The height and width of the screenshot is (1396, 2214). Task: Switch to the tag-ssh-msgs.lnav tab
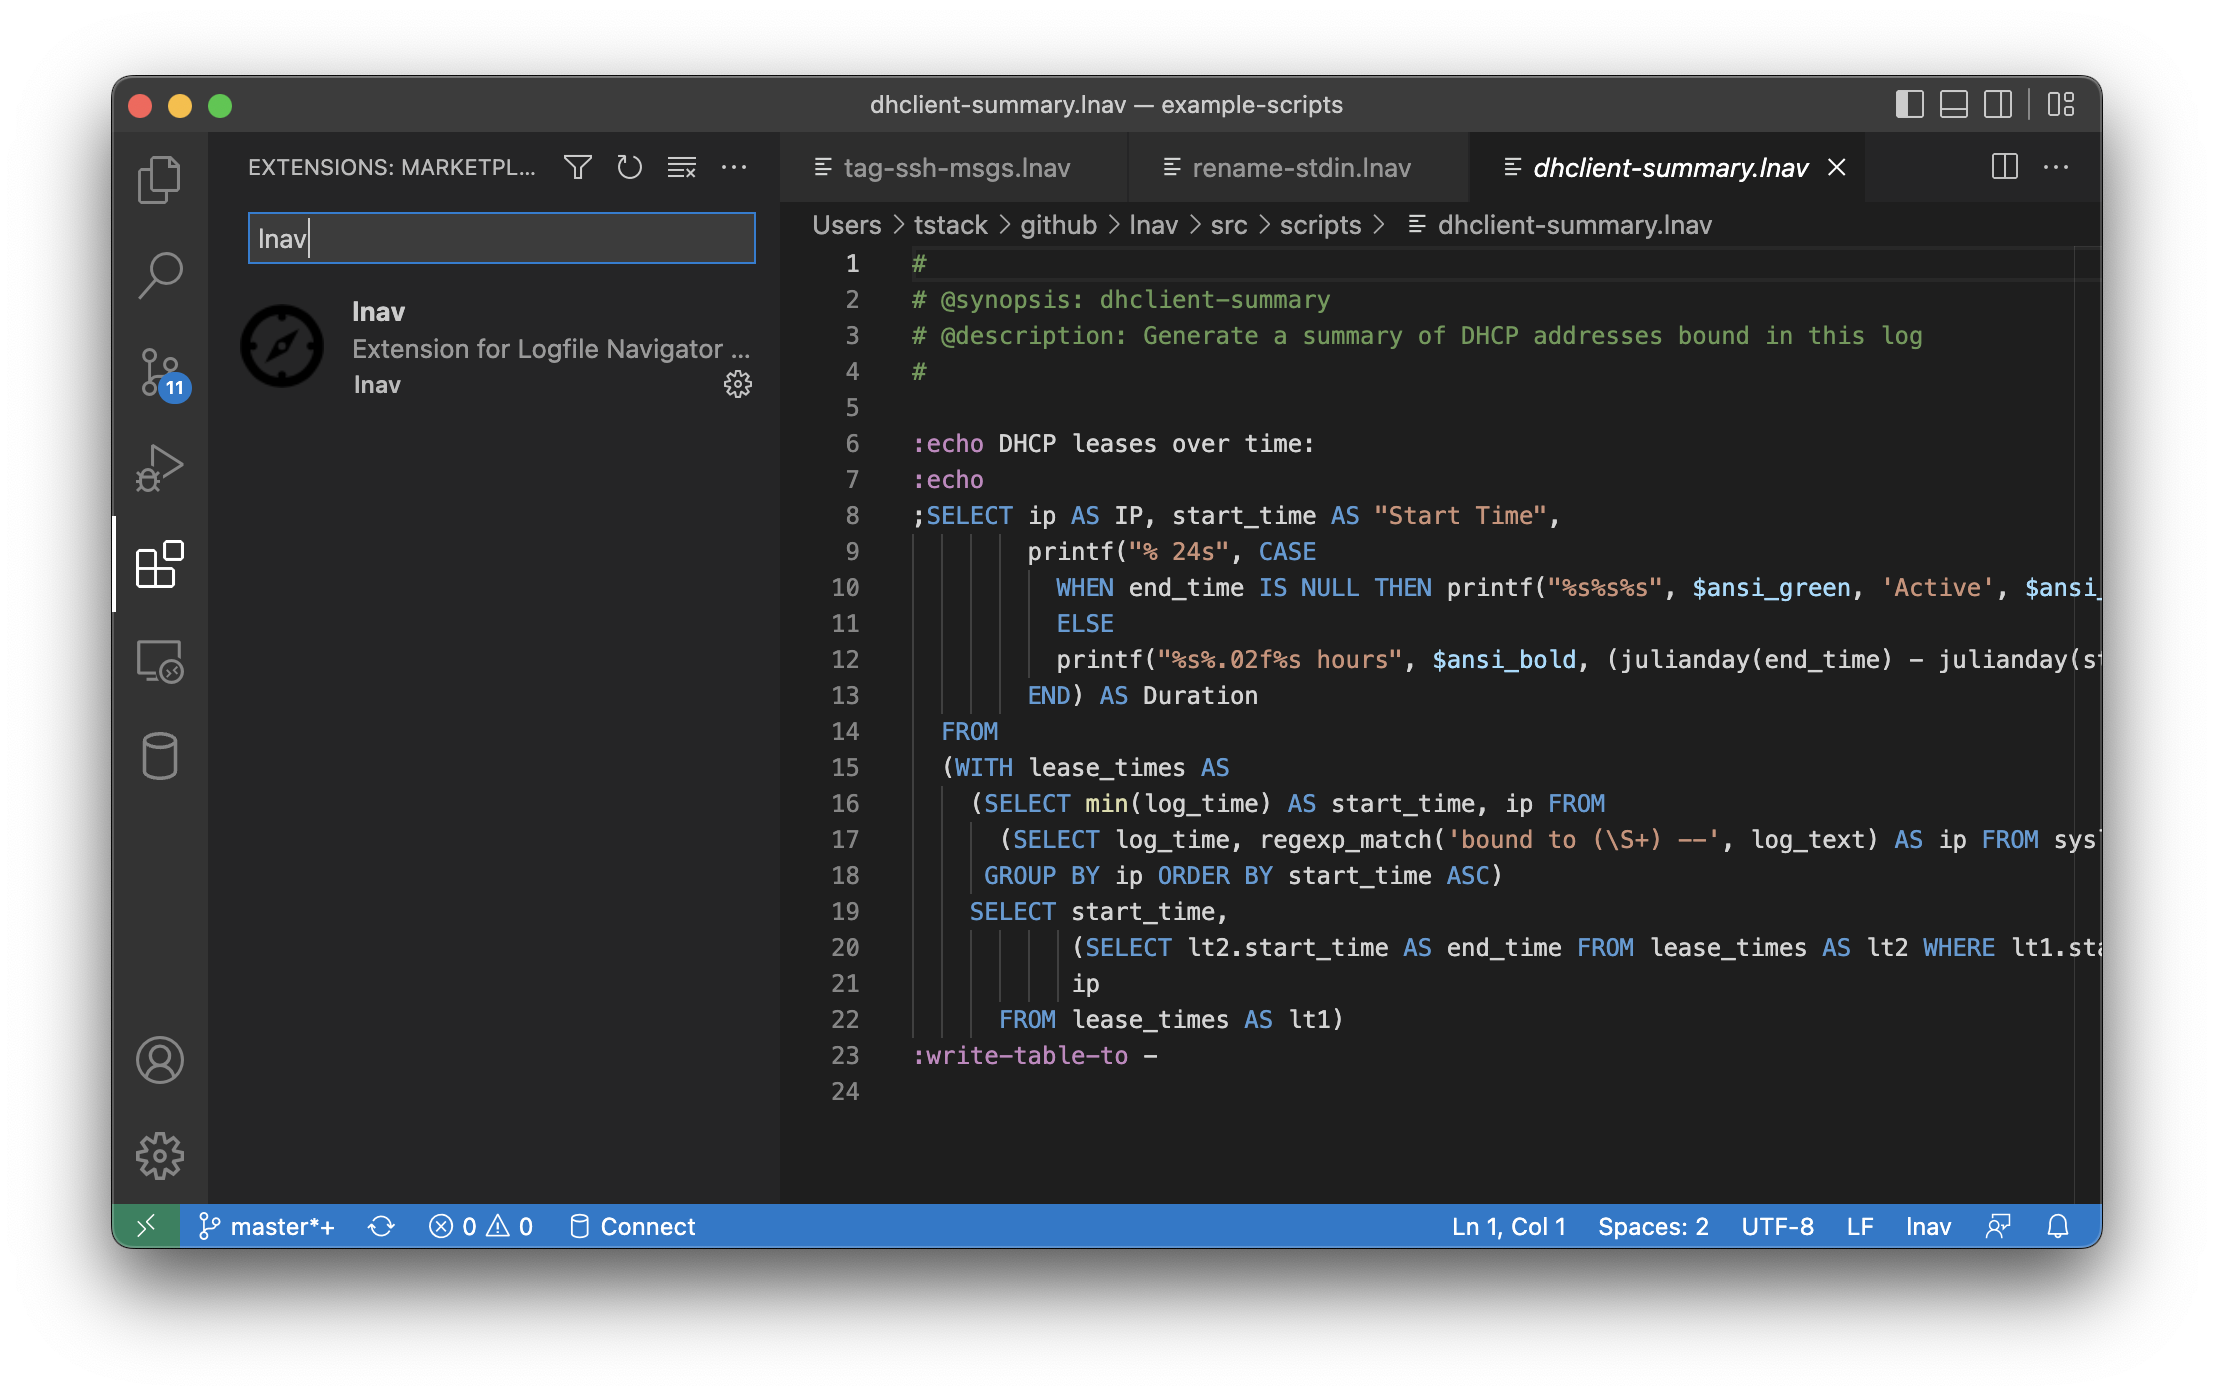coord(955,167)
